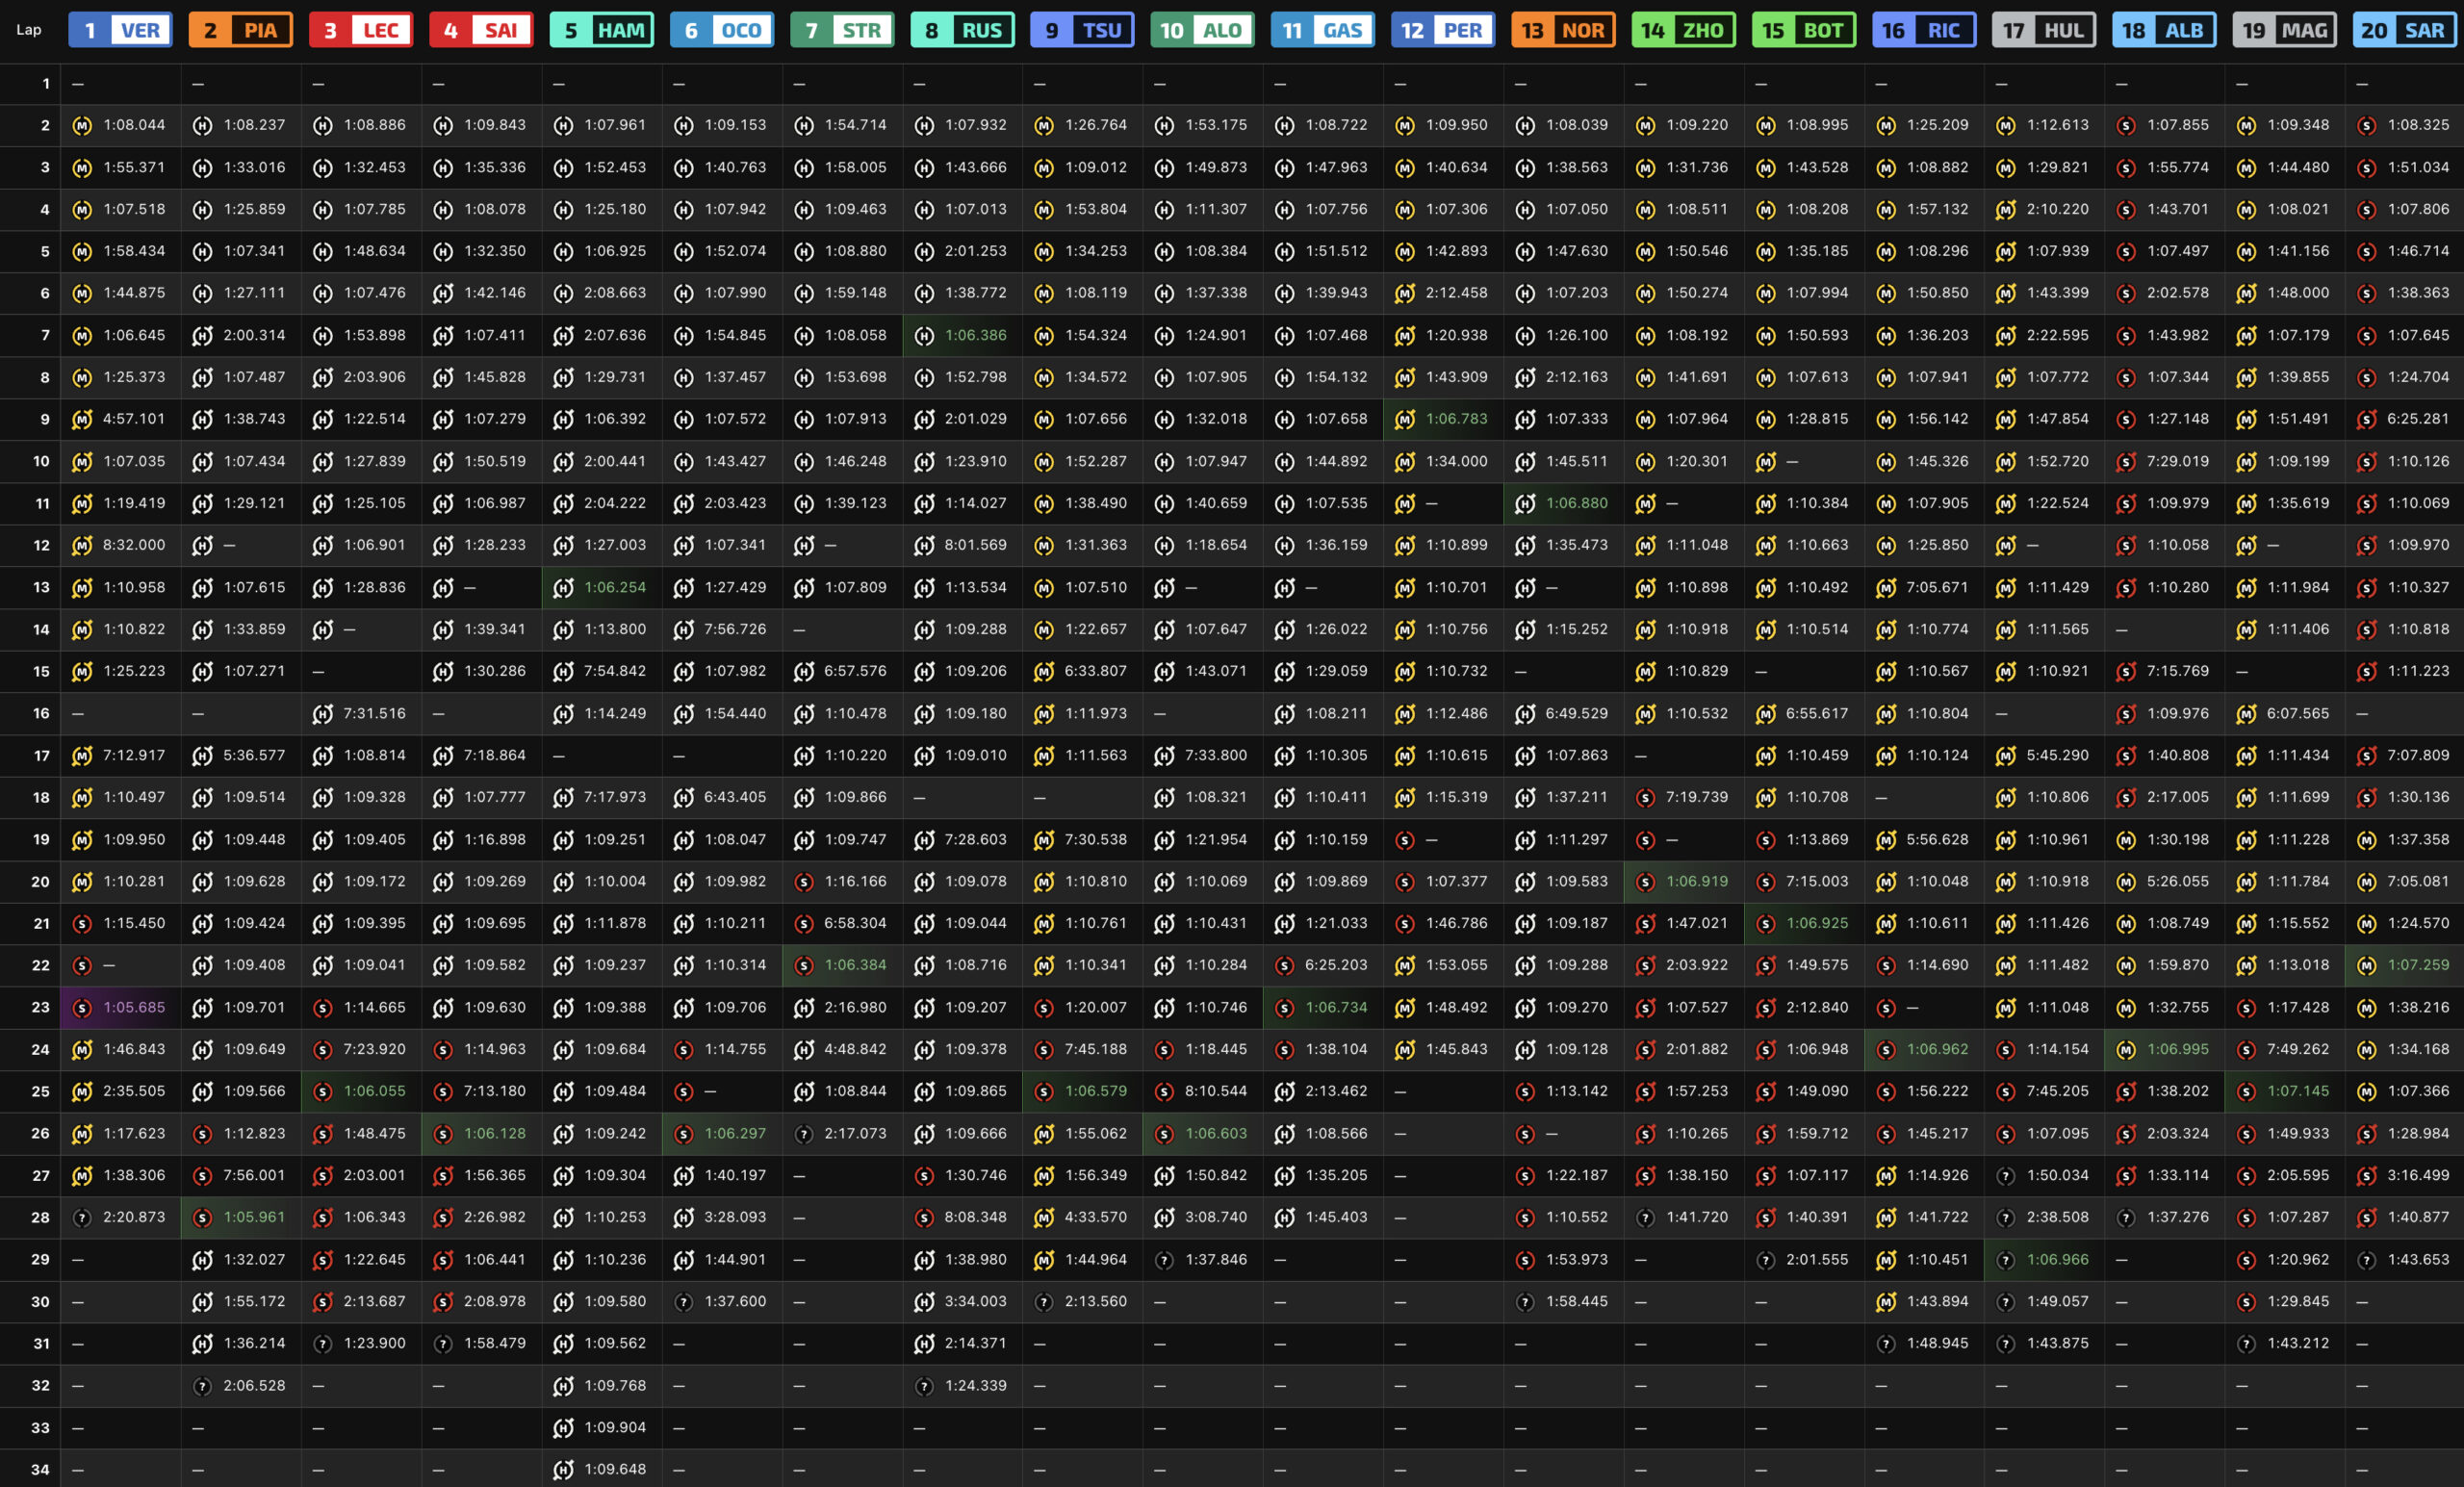Click STR's green 1:06.384 lap time

pyautogui.click(x=855, y=966)
